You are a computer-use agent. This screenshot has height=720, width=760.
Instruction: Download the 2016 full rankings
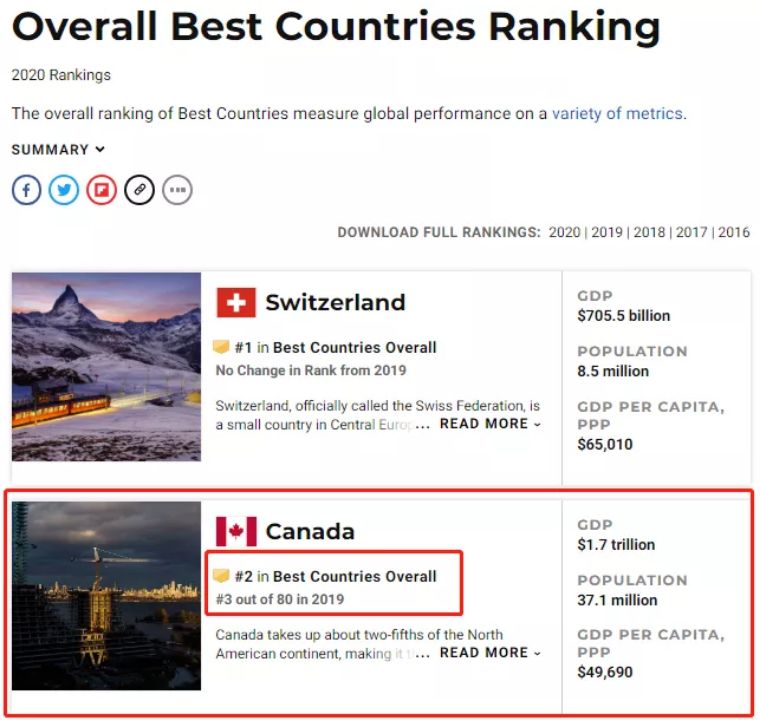tap(733, 232)
